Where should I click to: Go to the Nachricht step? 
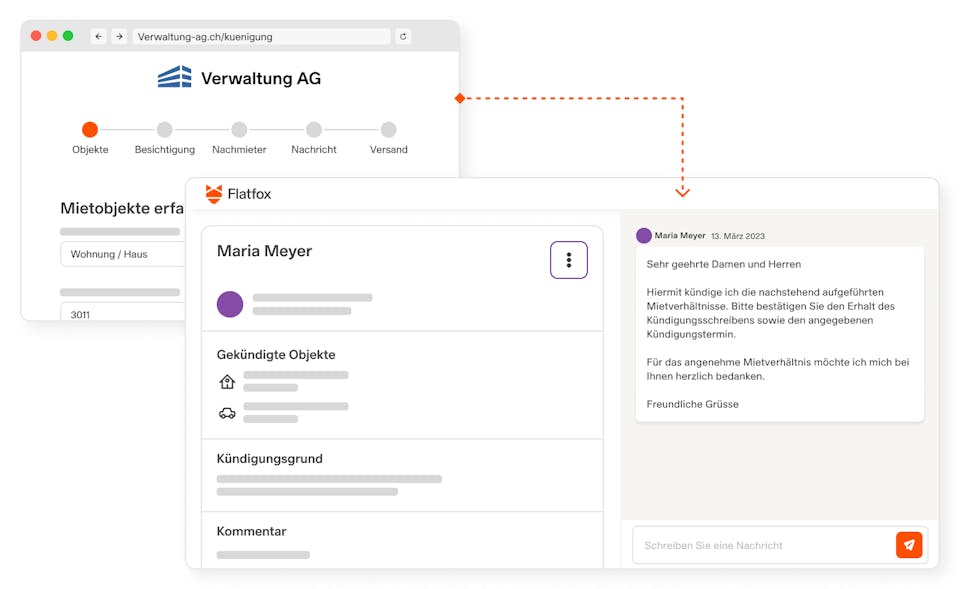pyautogui.click(x=314, y=129)
